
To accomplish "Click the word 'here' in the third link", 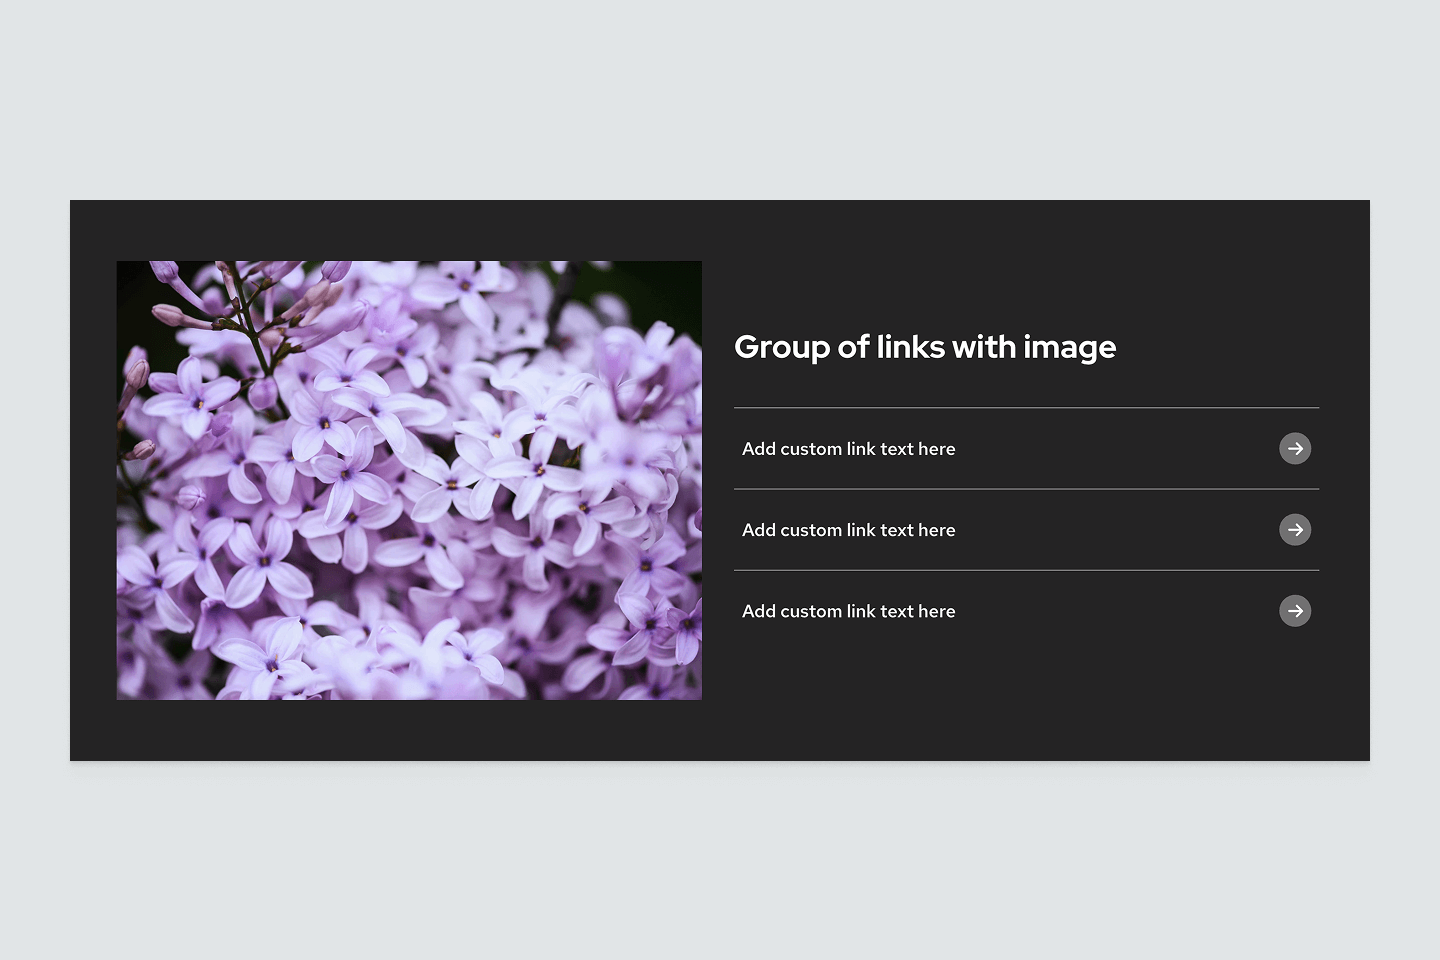I will click(x=936, y=611).
